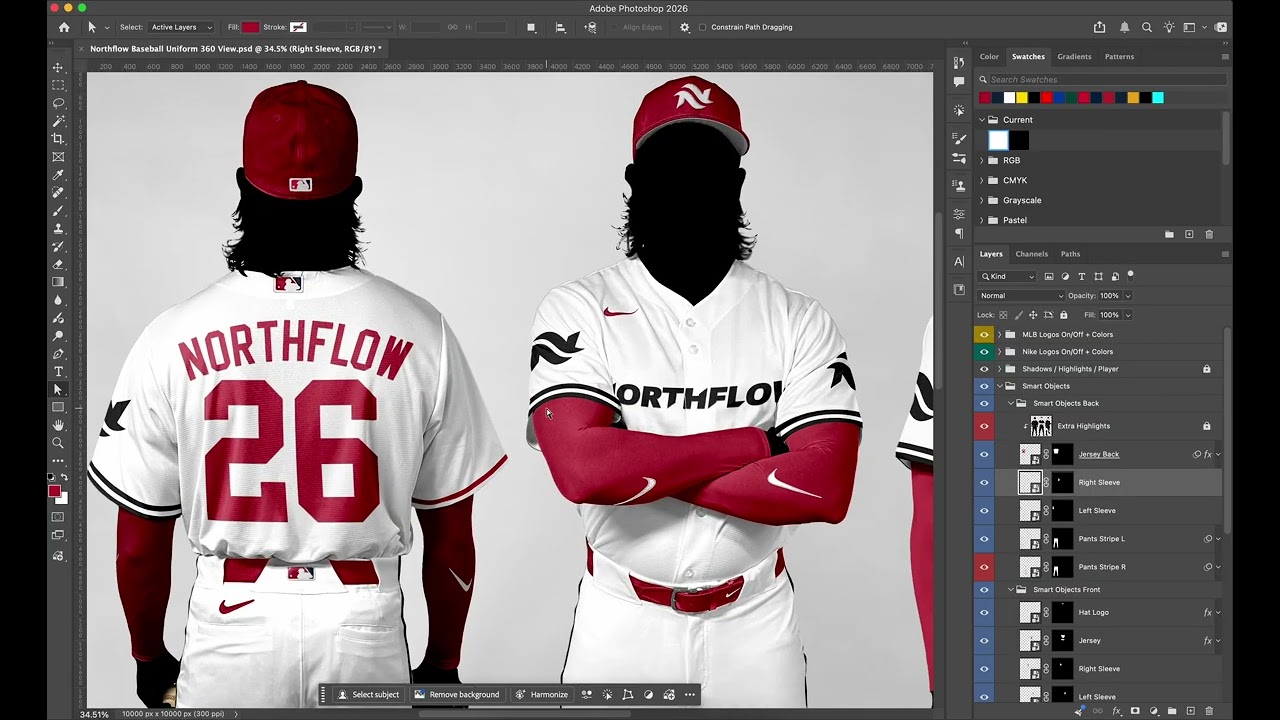Viewport: 1280px width, 720px height.
Task: Open the Share icon in options bar
Action: 1100,27
